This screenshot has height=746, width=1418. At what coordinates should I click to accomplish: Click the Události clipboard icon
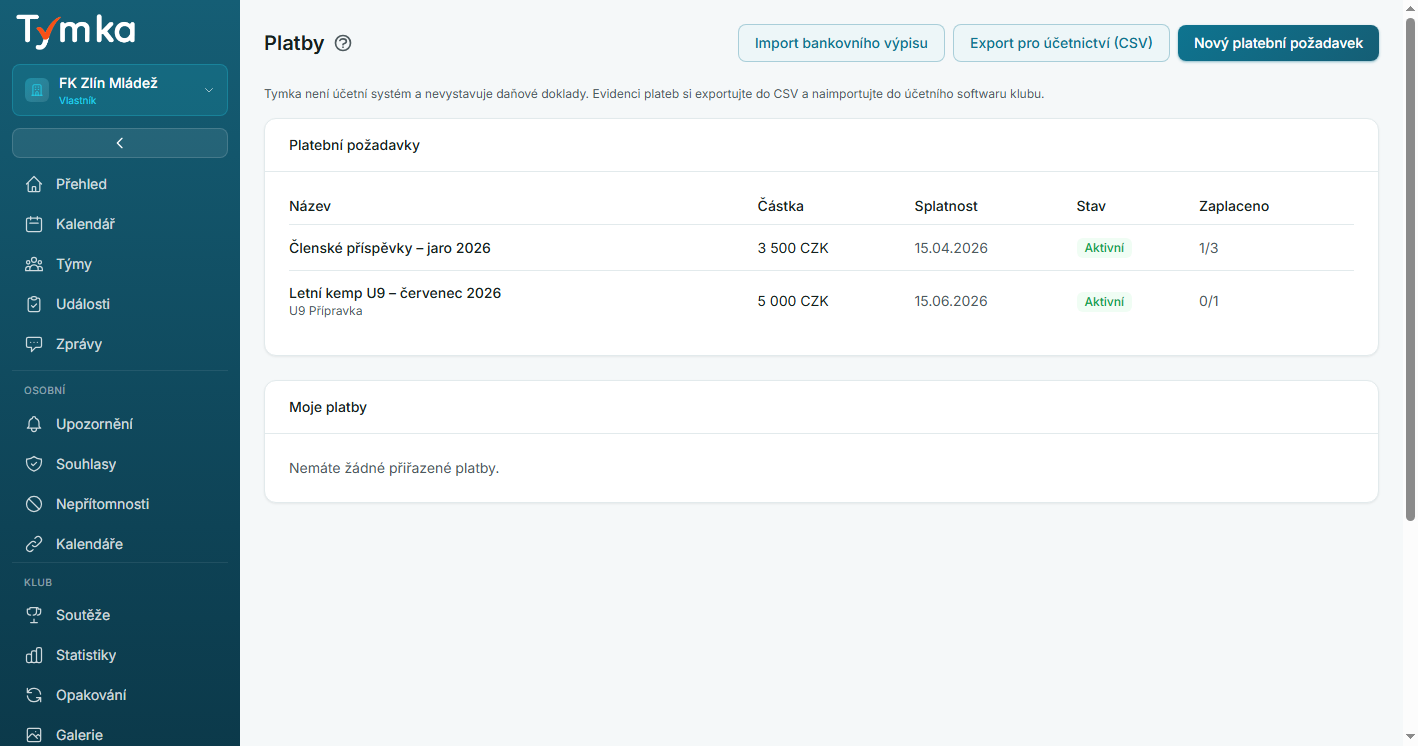pos(34,304)
